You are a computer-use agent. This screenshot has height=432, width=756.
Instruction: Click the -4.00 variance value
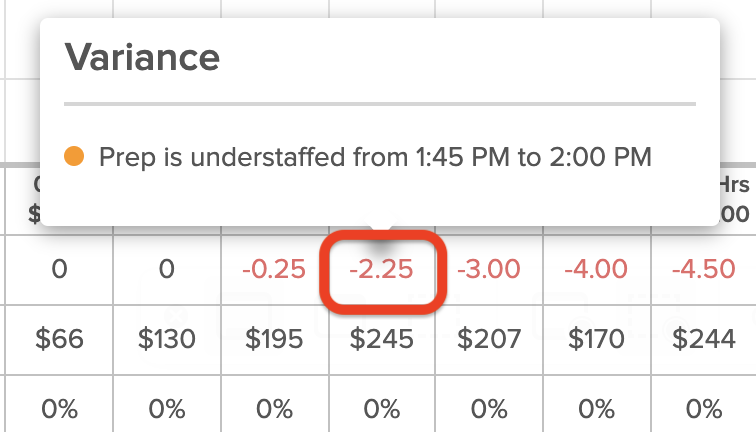pos(596,269)
